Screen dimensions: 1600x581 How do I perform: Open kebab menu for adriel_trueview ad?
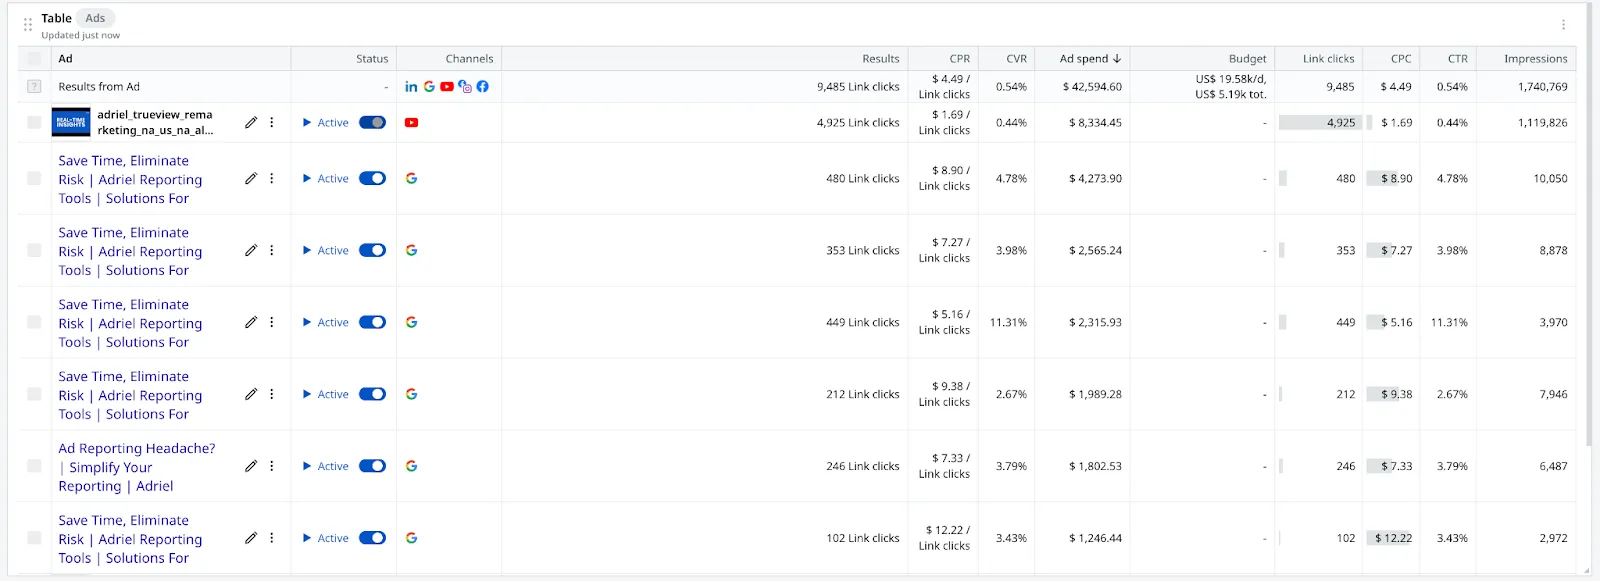(271, 123)
